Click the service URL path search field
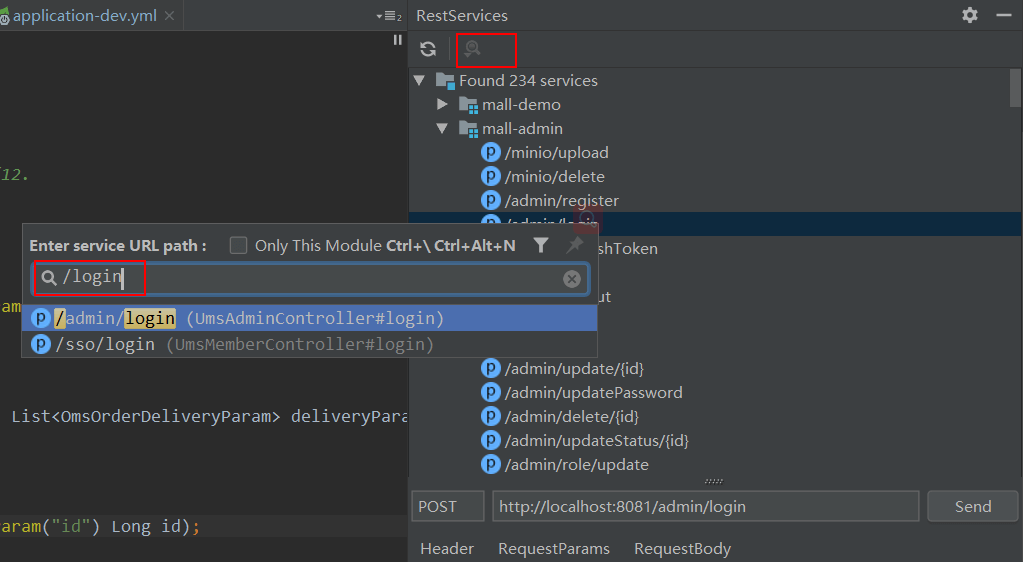1023x562 pixels. pos(311,279)
